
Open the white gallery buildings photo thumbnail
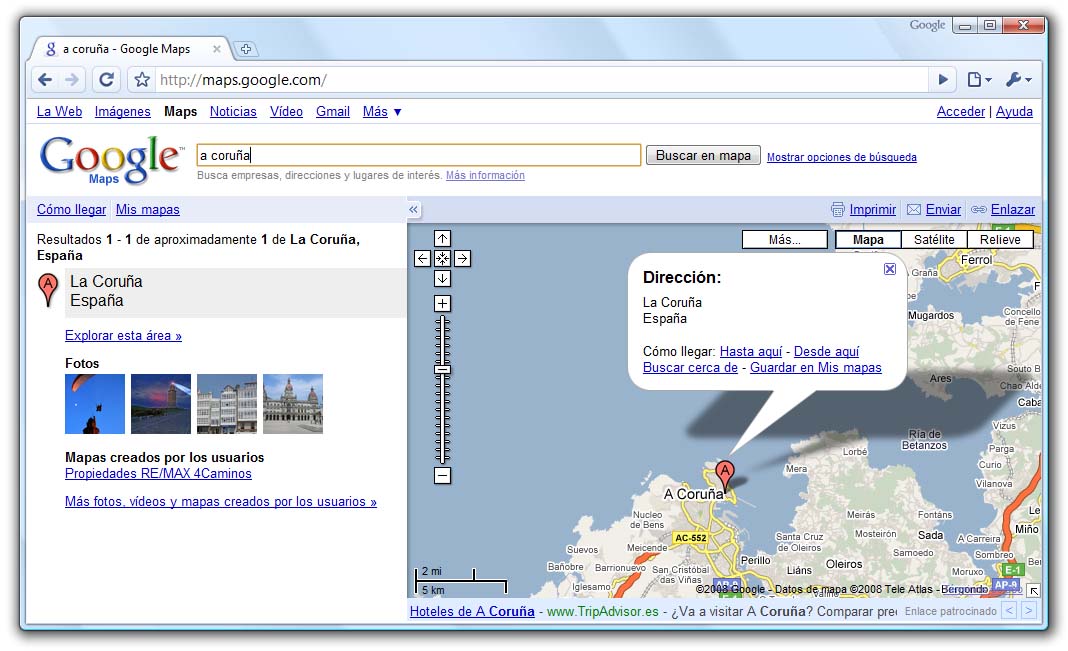tap(227, 404)
